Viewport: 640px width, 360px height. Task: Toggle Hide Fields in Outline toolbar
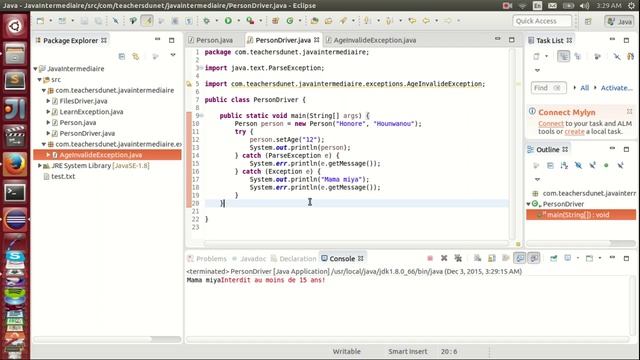pos(578,165)
